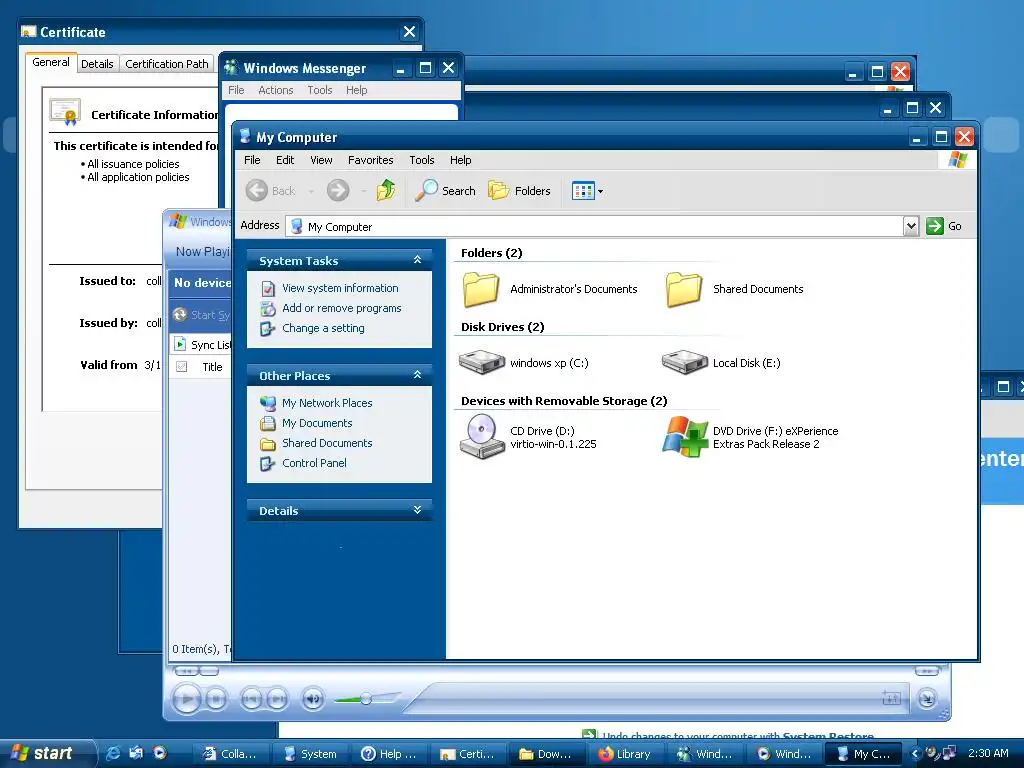
Task: Open the Views dropdown button
Action: point(587,191)
